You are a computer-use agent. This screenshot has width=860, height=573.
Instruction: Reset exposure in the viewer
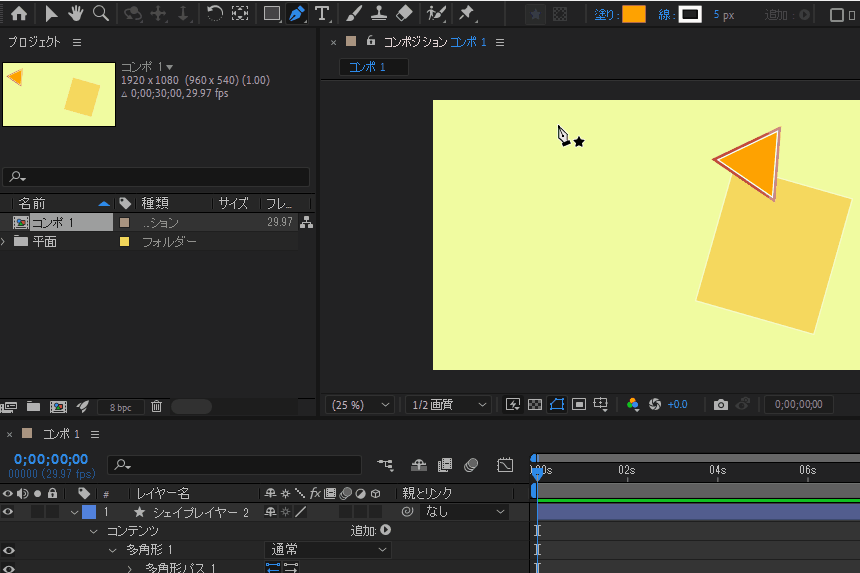(655, 405)
